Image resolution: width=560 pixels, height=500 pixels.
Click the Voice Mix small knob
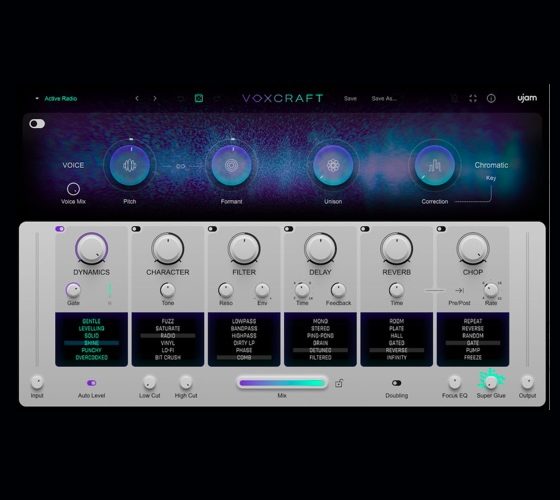[x=73, y=189]
